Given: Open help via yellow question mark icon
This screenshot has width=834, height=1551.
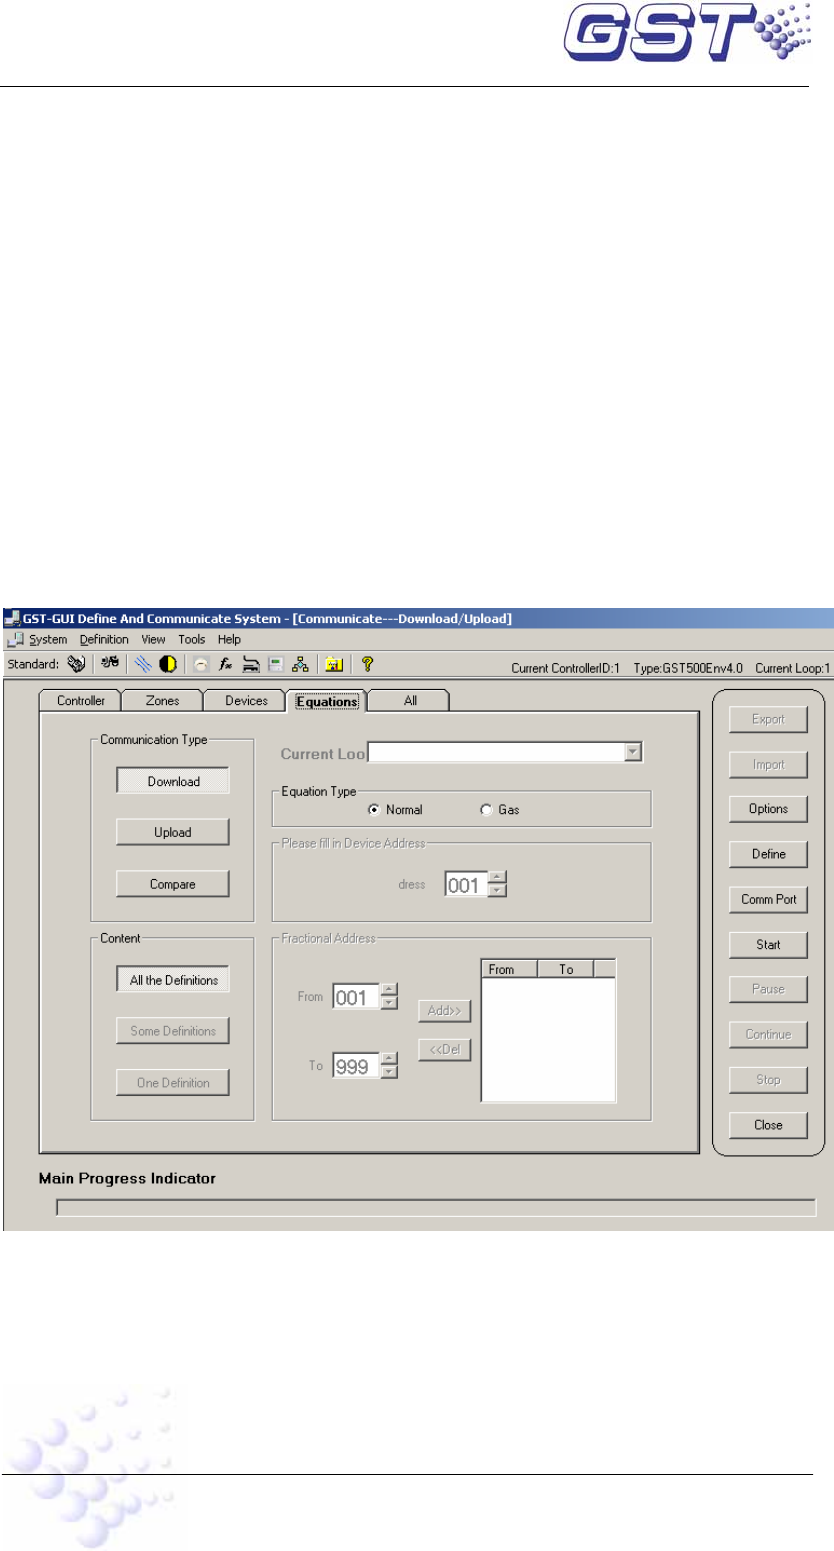Looking at the screenshot, I should [x=367, y=663].
